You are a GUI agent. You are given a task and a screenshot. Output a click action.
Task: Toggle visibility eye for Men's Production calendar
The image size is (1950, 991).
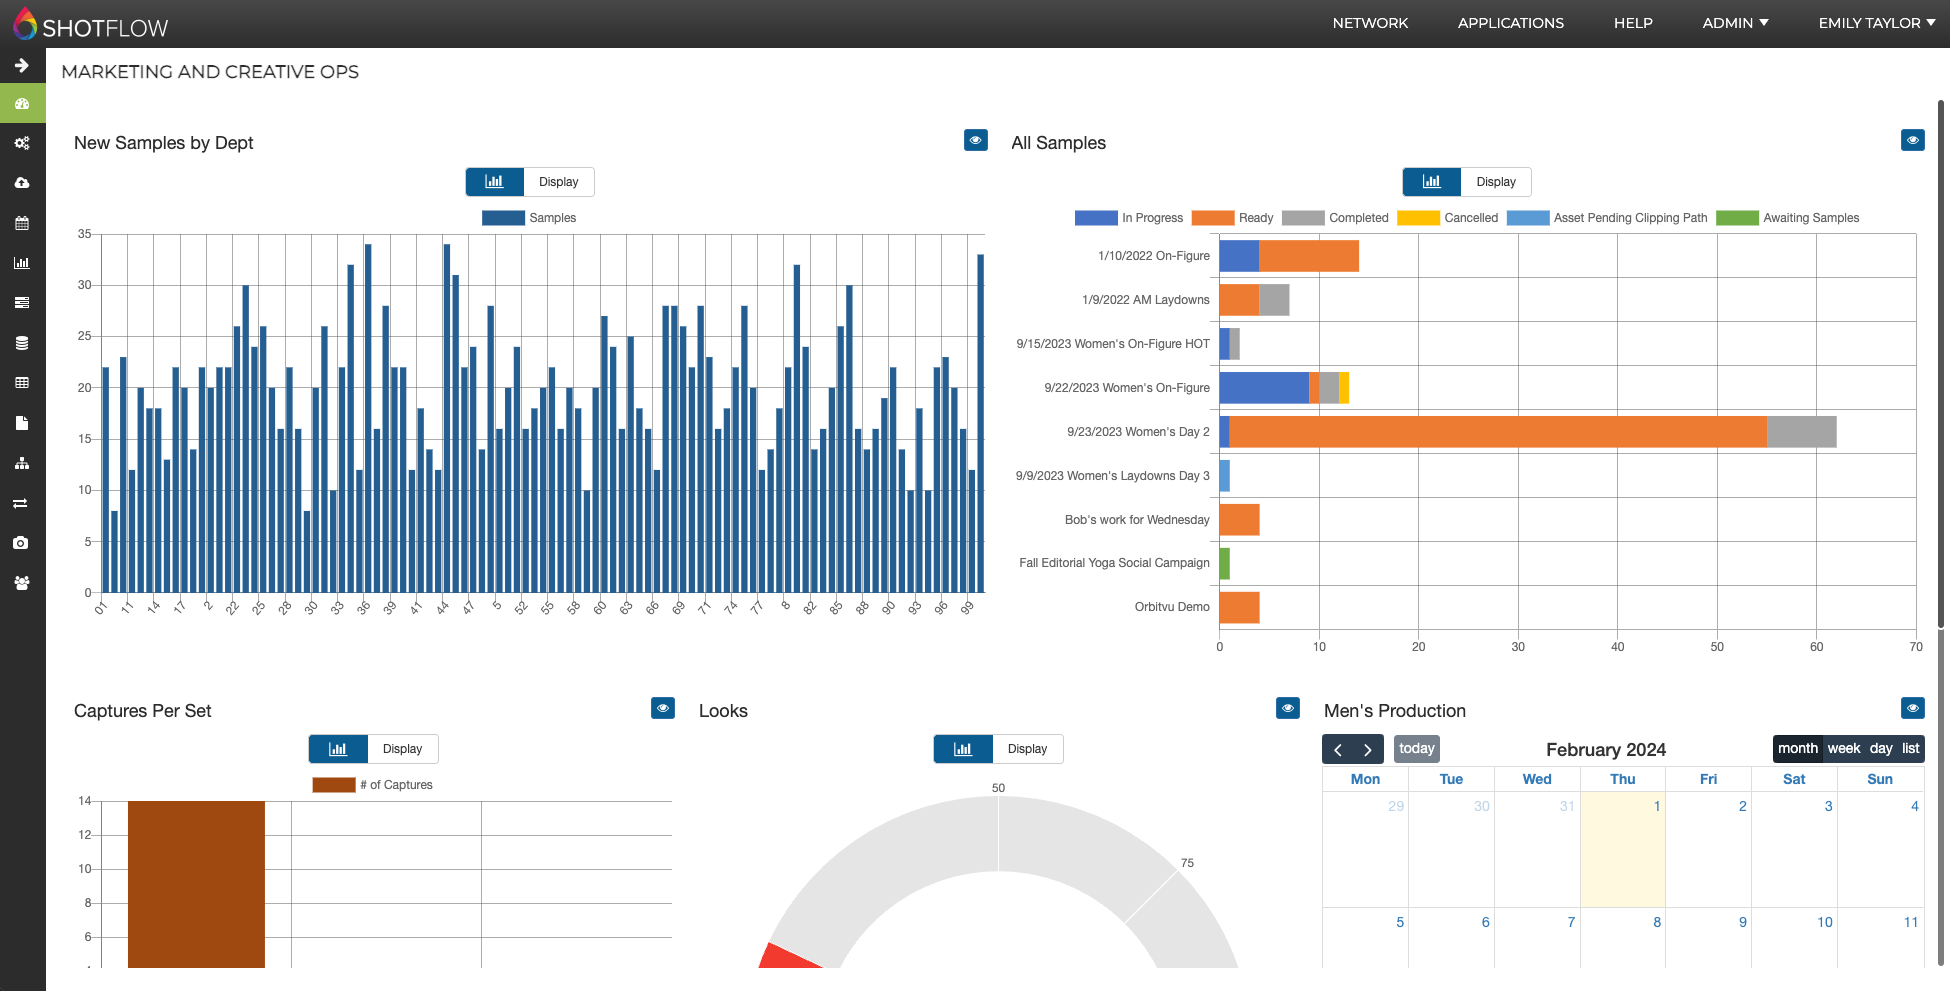coord(1912,708)
